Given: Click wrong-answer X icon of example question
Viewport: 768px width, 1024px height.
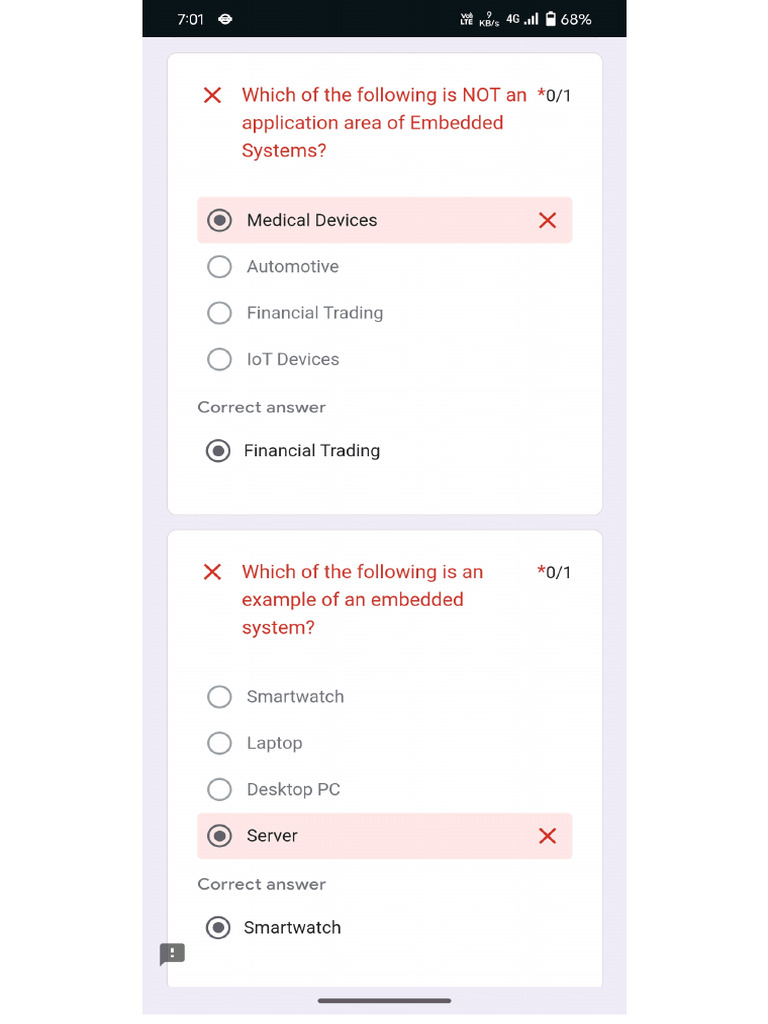Looking at the screenshot, I should click(212, 572).
